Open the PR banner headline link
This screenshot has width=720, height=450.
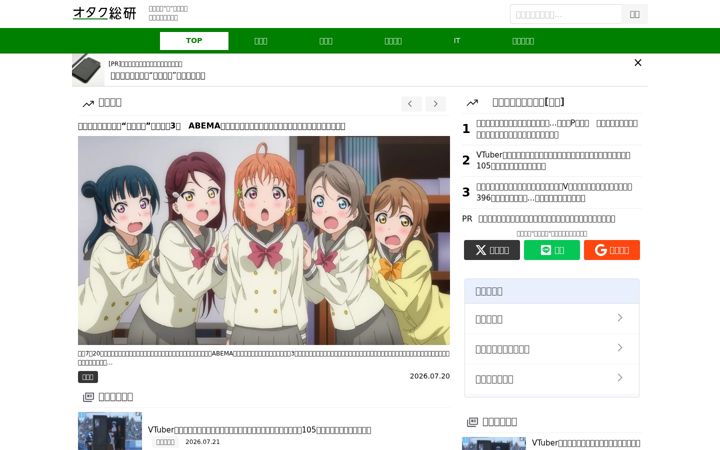click(x=158, y=76)
